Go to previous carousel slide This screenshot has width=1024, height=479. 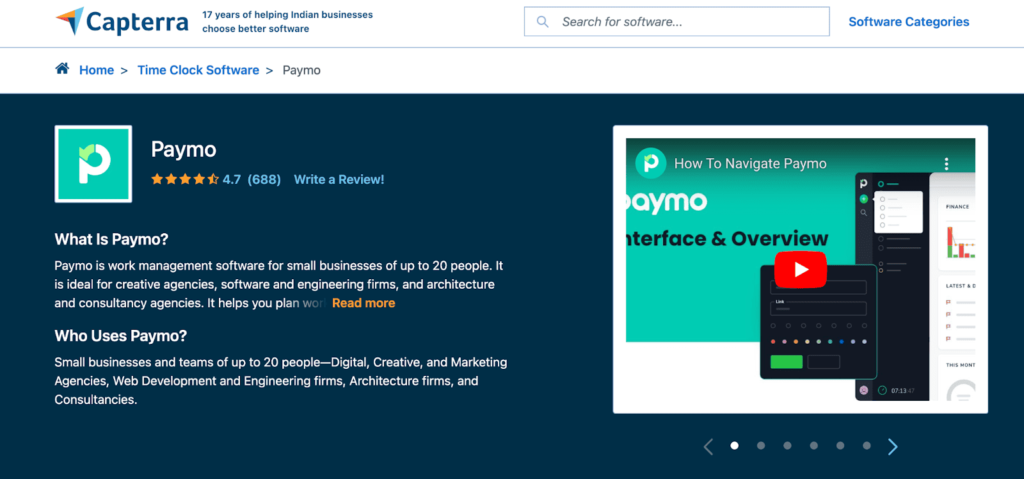708,446
